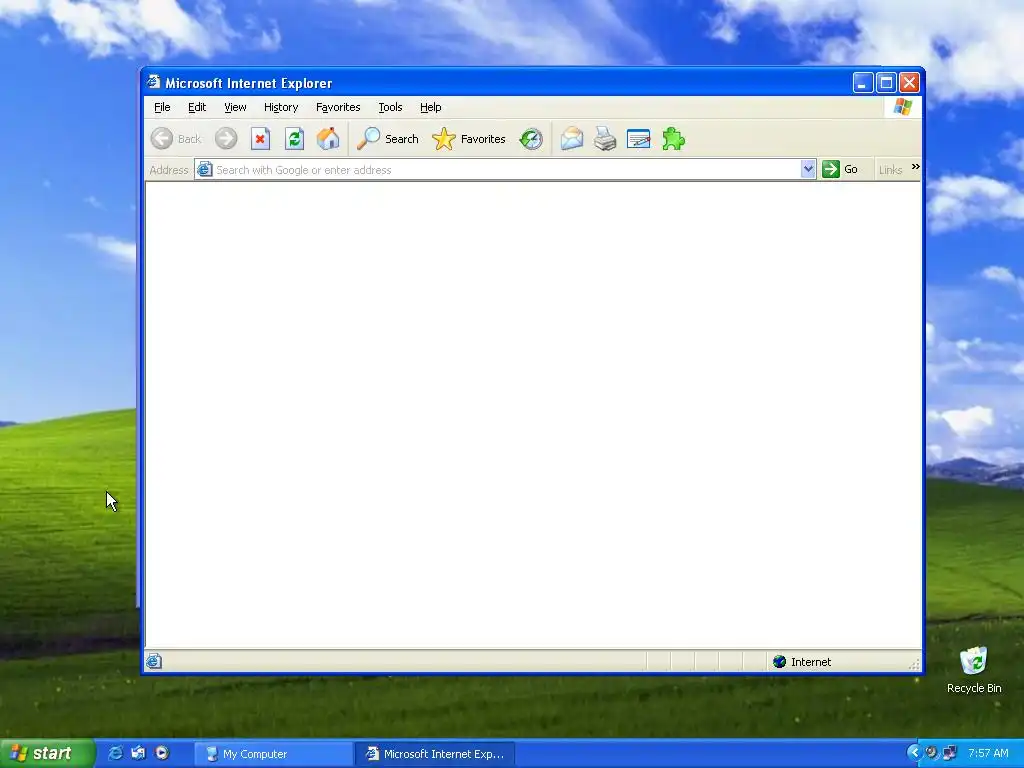
Task: Click the Start button
Action: tap(46, 753)
